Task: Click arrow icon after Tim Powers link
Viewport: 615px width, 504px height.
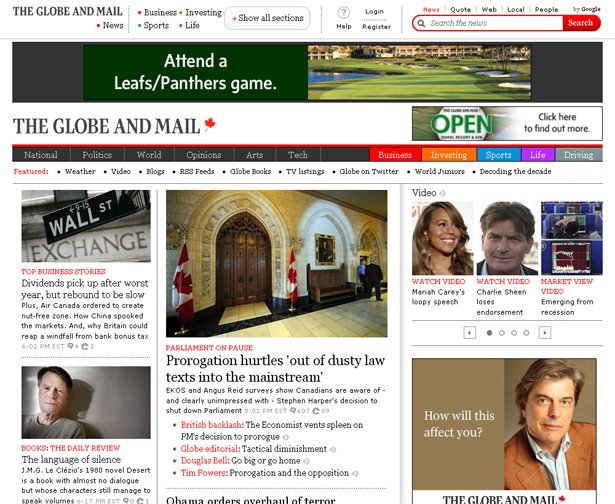Action: pyautogui.click(x=355, y=474)
